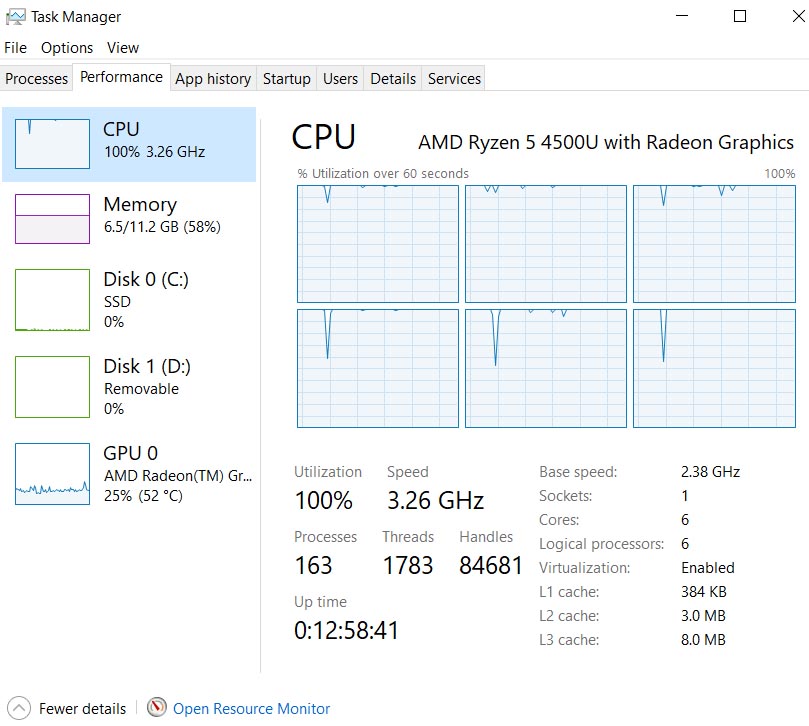Screen dimensions: 809x726
Task: Select Disk 0 (C:) SSD entry
Action: coord(130,300)
